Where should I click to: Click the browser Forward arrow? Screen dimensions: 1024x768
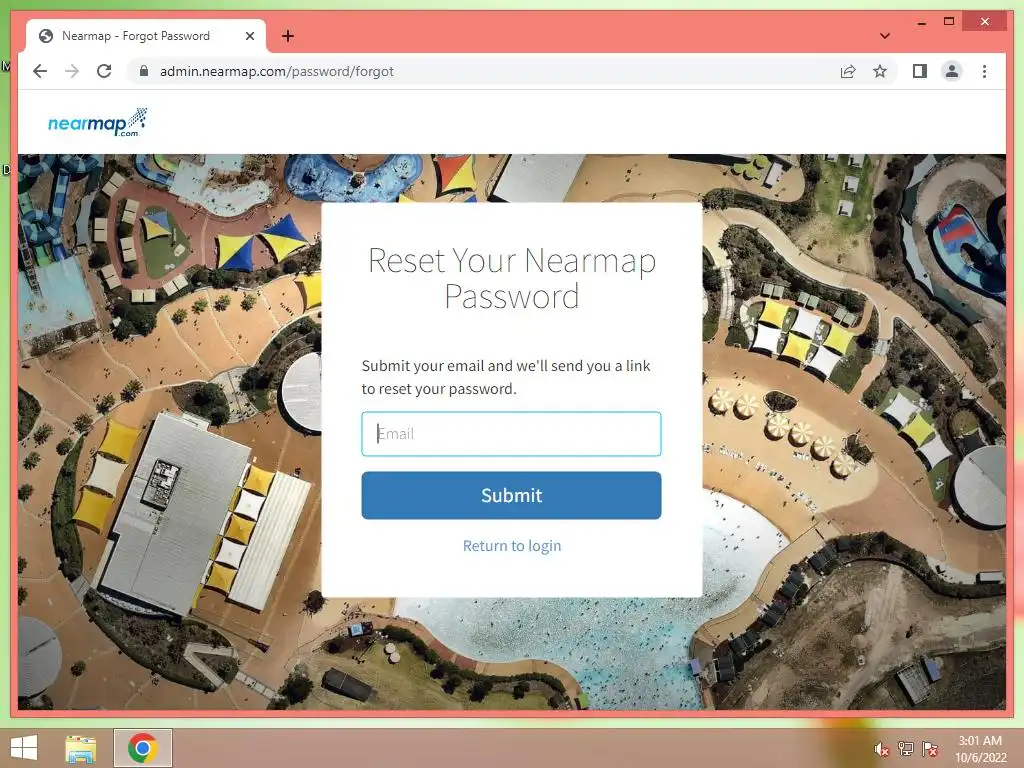[72, 71]
